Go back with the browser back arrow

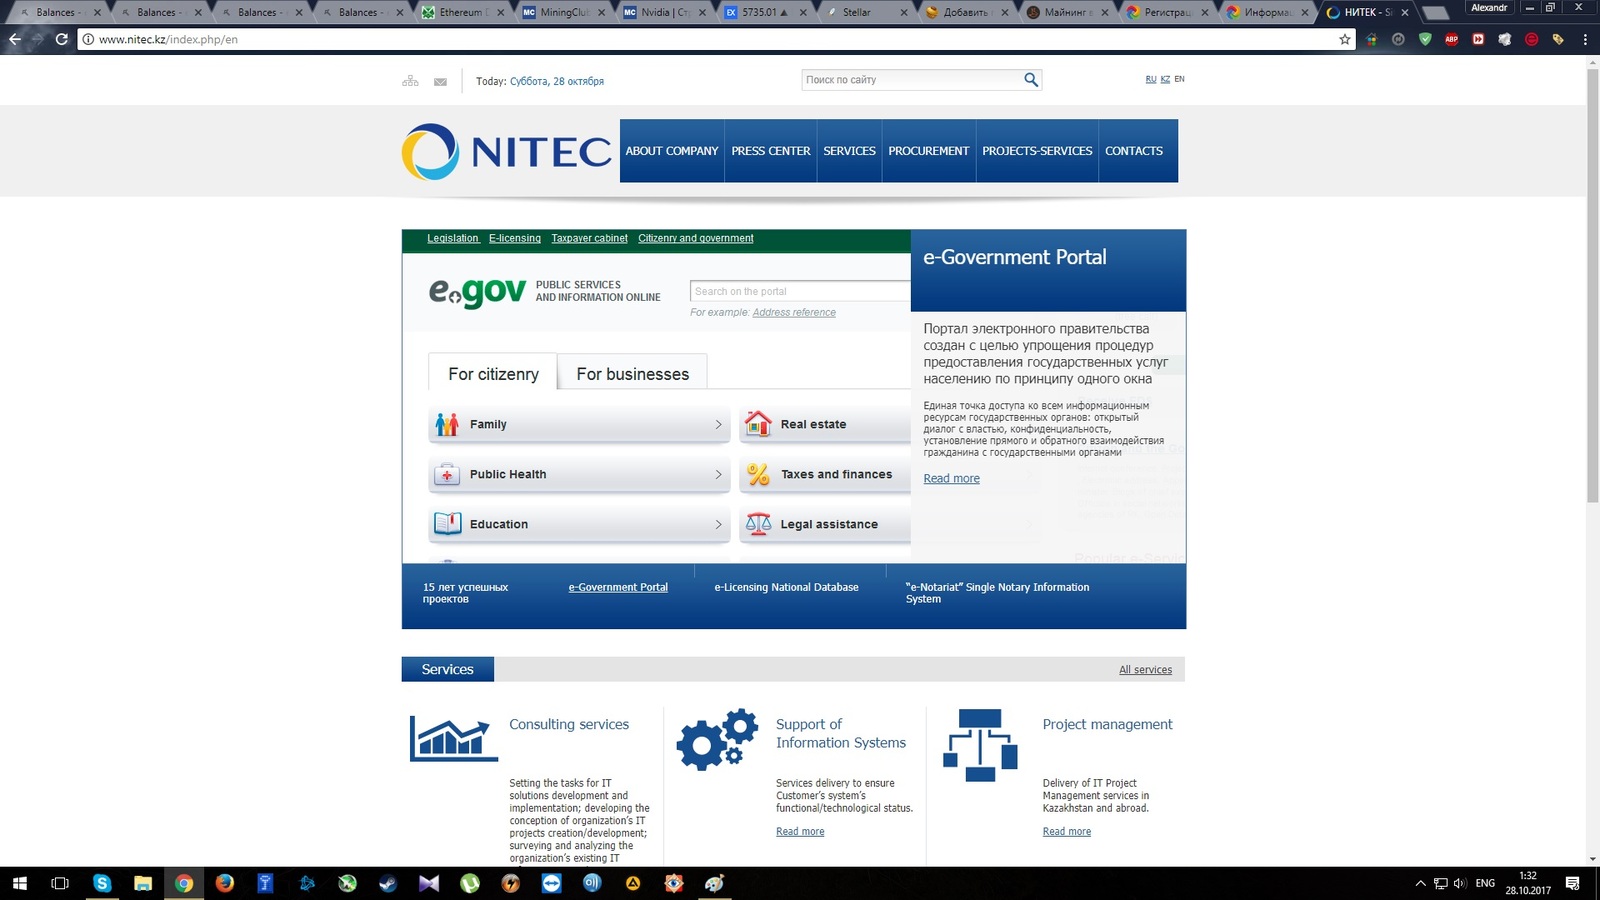point(14,40)
